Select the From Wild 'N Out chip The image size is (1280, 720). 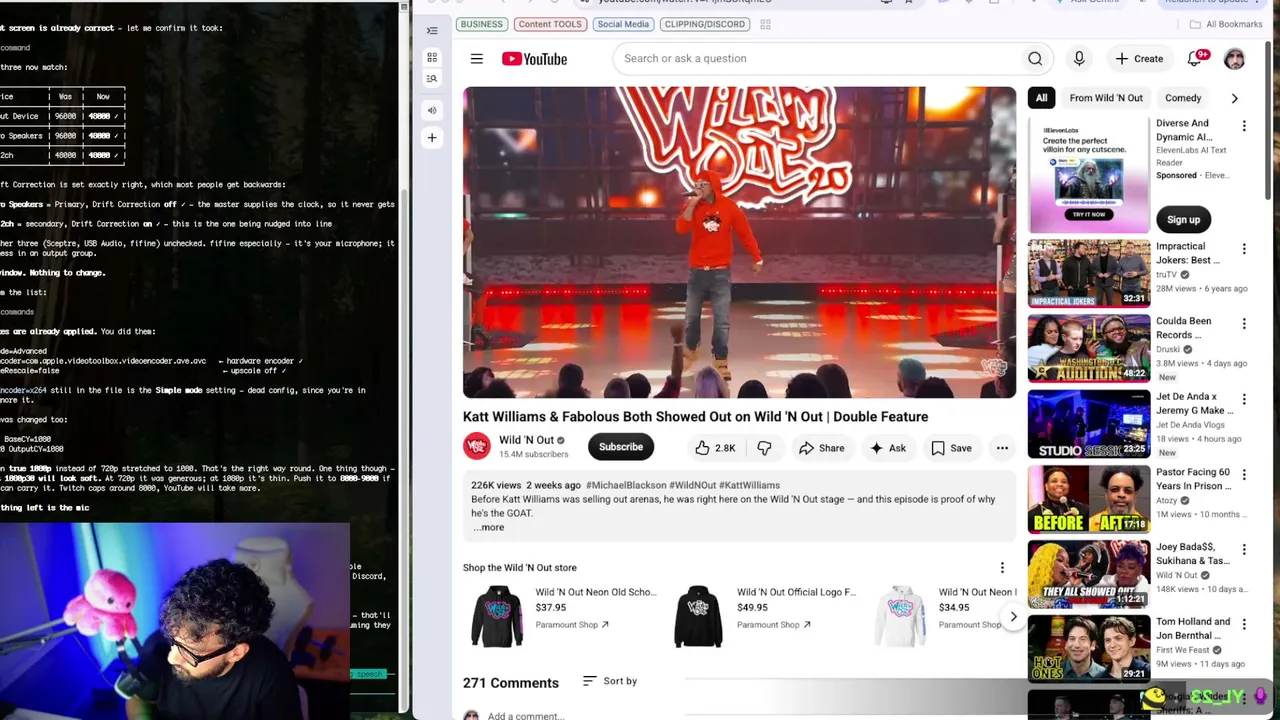[x=1106, y=98]
